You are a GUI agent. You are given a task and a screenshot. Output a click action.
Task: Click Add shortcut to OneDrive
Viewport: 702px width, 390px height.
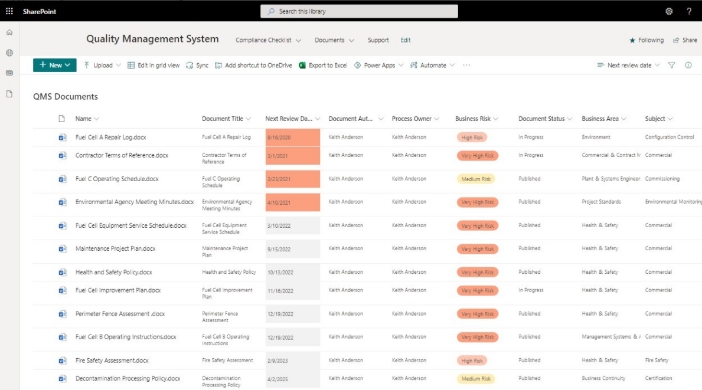point(253,65)
